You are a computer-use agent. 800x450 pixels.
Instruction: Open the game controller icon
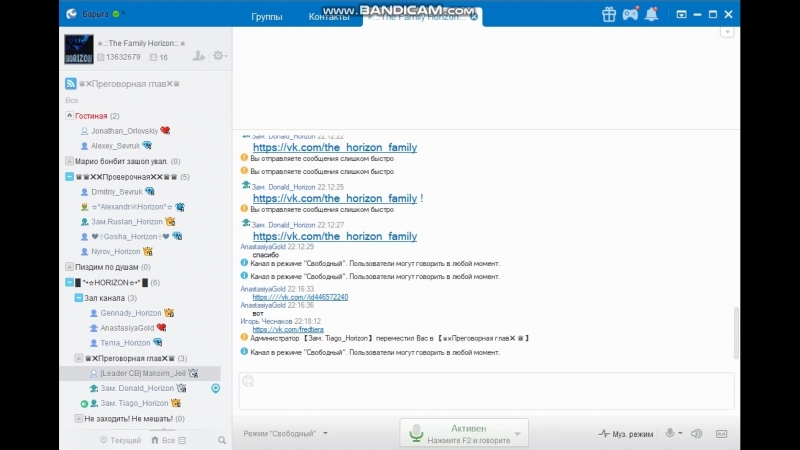[x=630, y=14]
